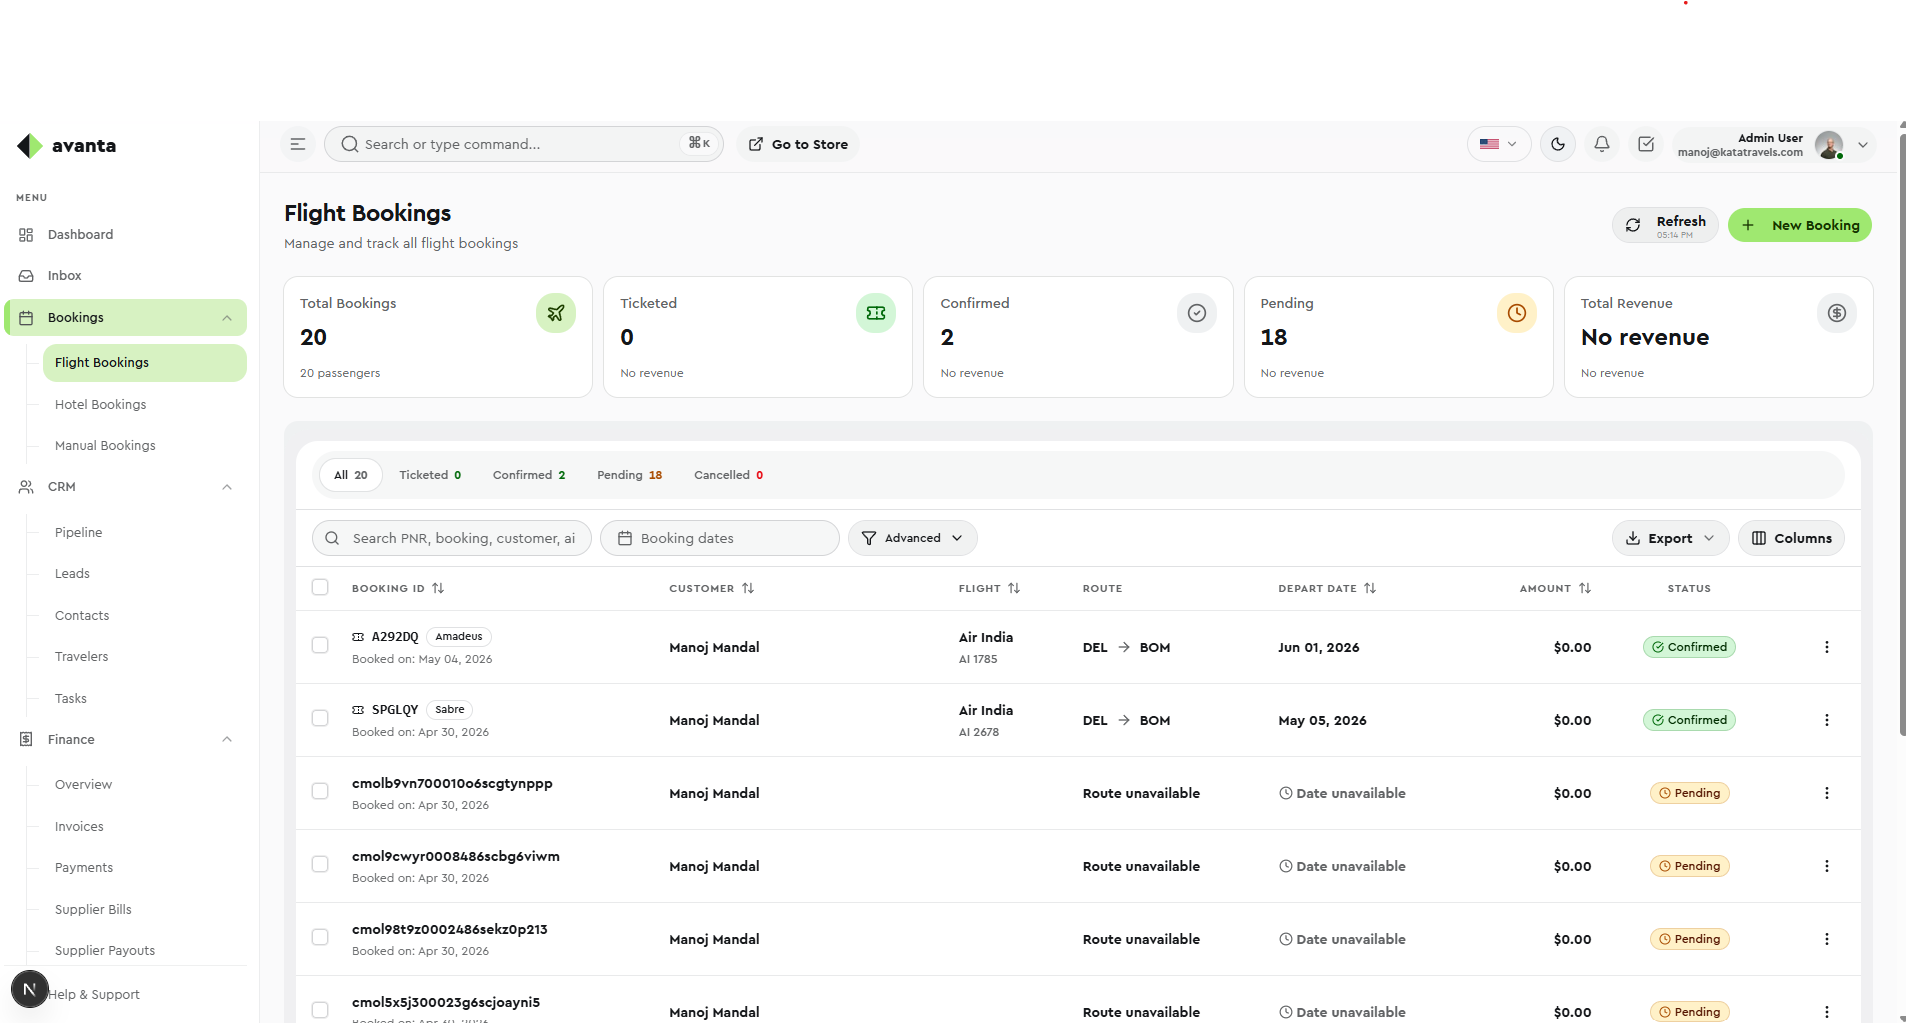Click Sabre tag on SPGLQY
The width and height of the screenshot is (1906, 1023).
click(x=450, y=710)
